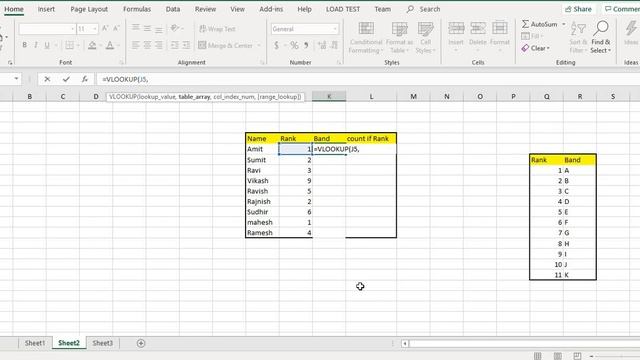Open Sort & Filter
640x360 pixels.
tap(578, 38)
